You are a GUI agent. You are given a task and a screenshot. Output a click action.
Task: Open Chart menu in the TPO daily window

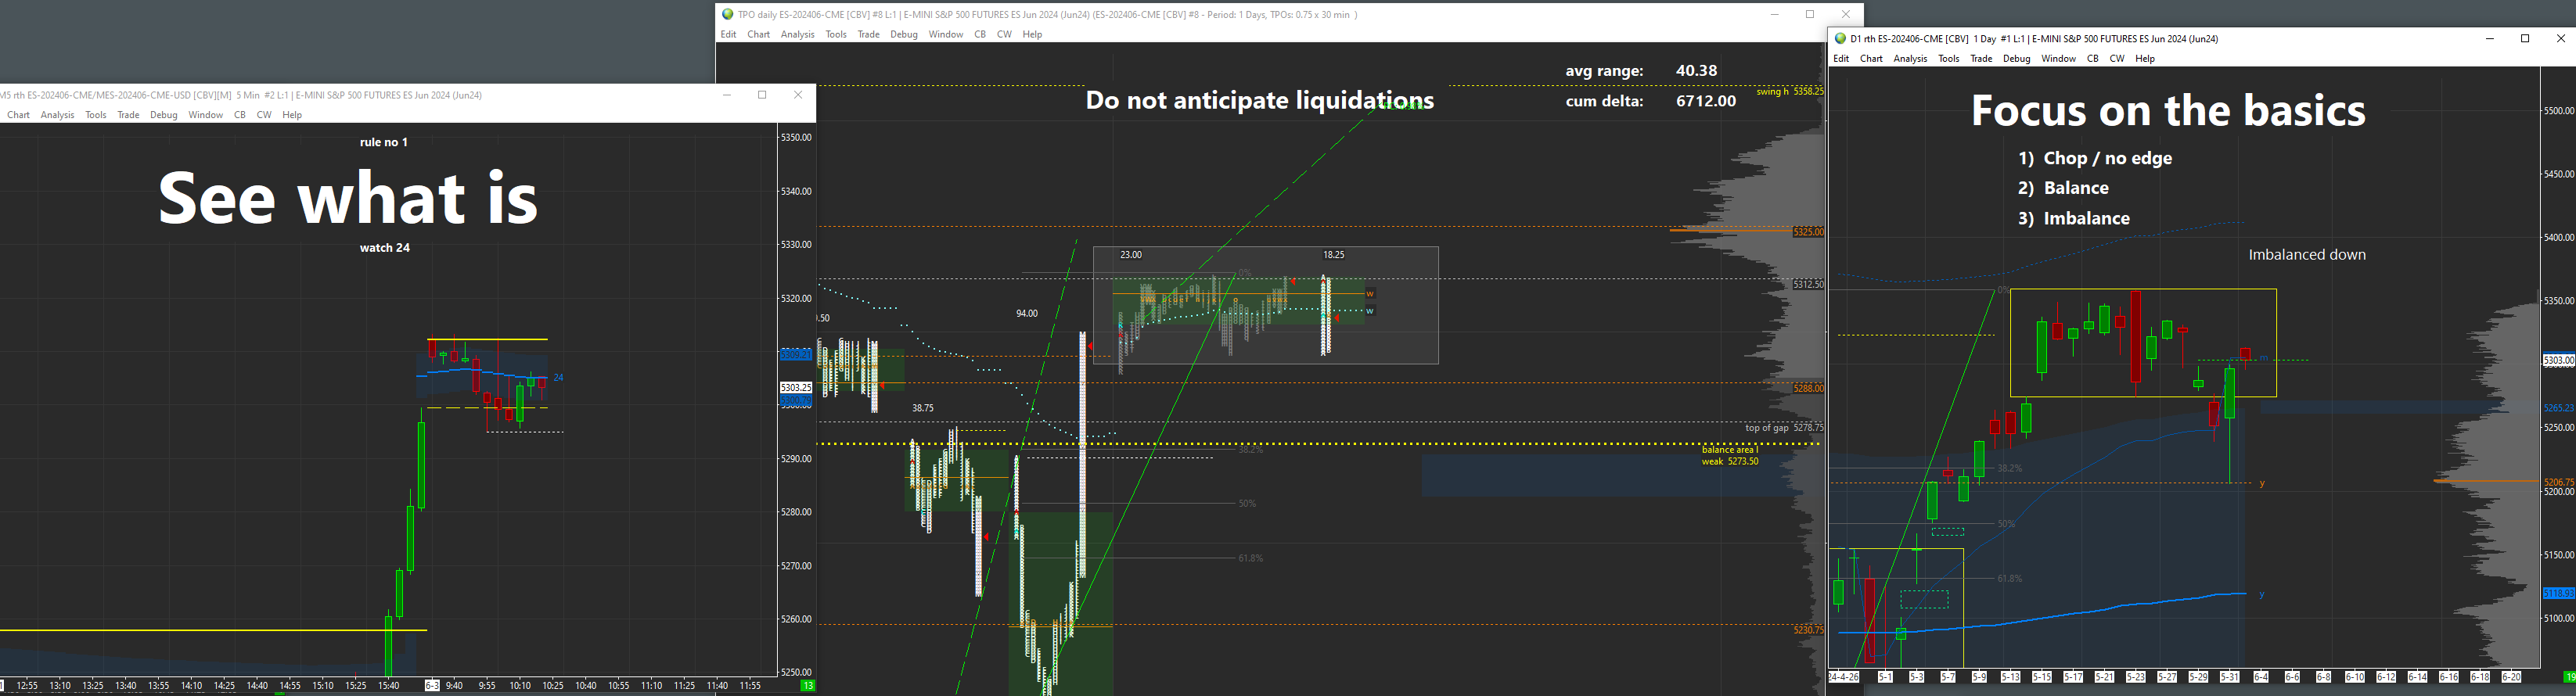[759, 34]
